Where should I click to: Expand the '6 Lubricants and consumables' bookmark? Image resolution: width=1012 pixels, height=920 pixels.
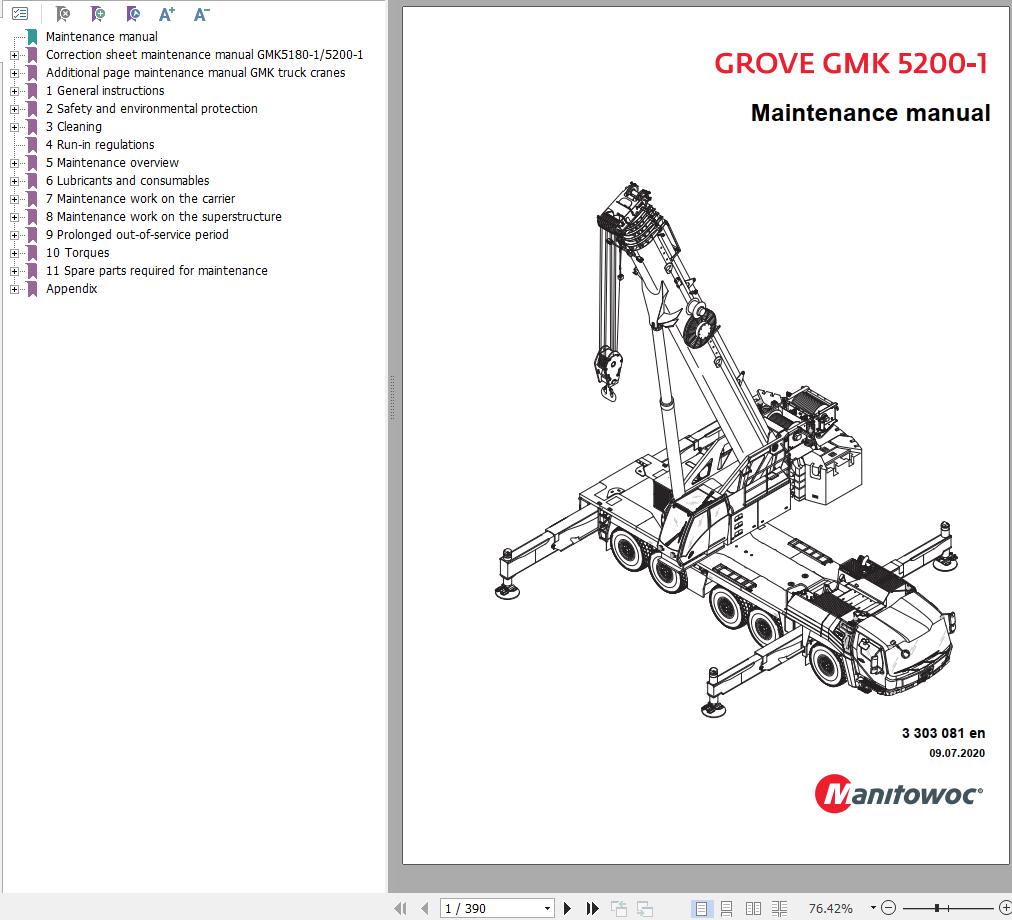(x=13, y=181)
